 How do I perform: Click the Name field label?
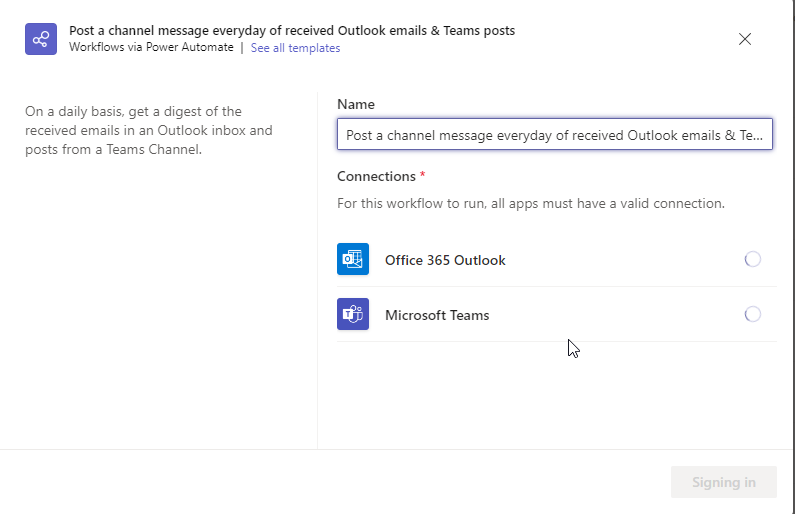click(x=356, y=104)
